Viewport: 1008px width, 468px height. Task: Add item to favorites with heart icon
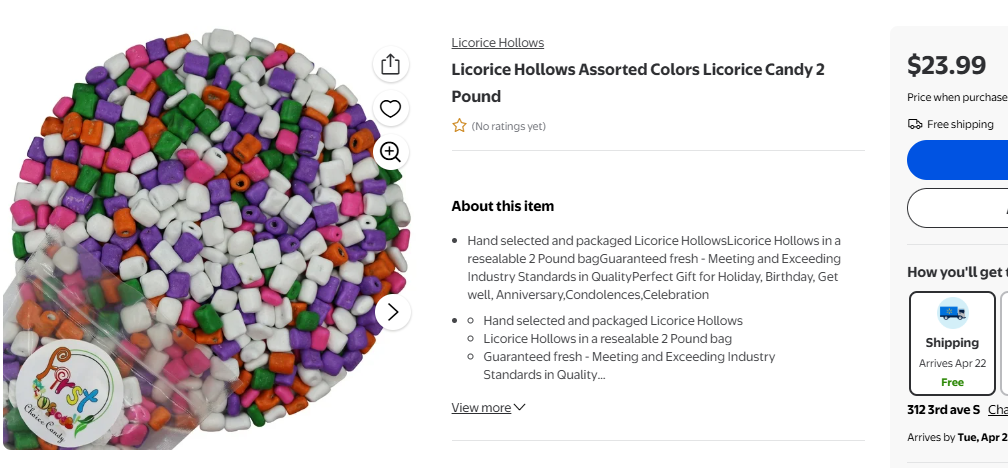[390, 109]
